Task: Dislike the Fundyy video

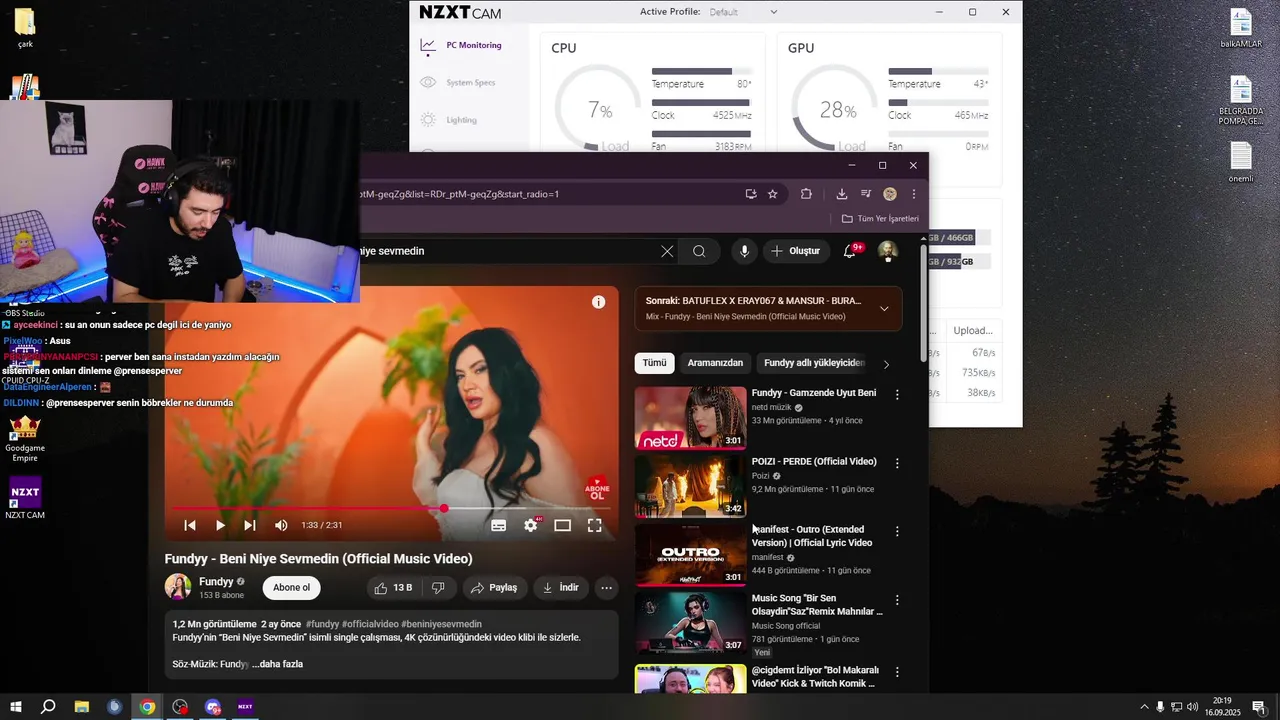Action: coord(438,588)
